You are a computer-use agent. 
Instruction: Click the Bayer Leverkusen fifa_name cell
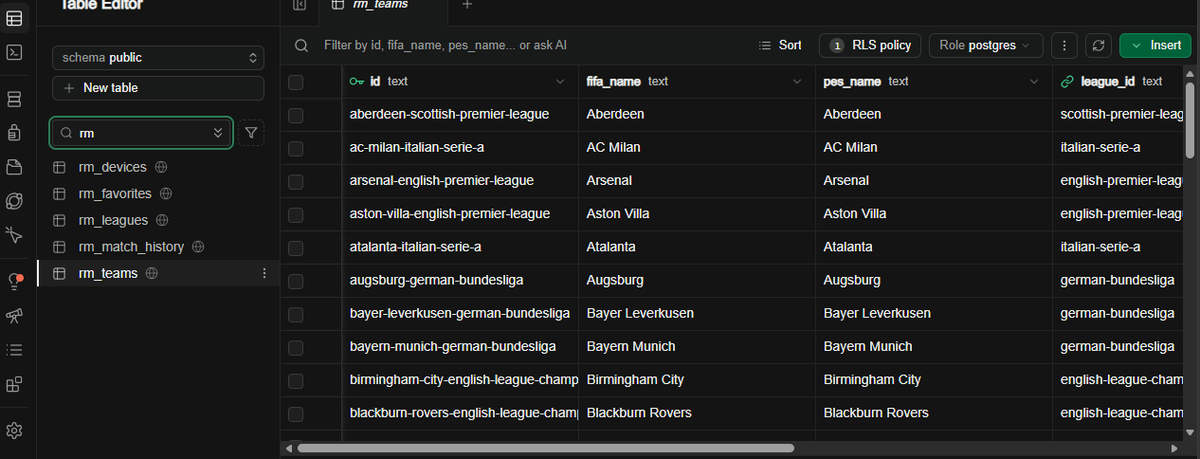(697, 314)
